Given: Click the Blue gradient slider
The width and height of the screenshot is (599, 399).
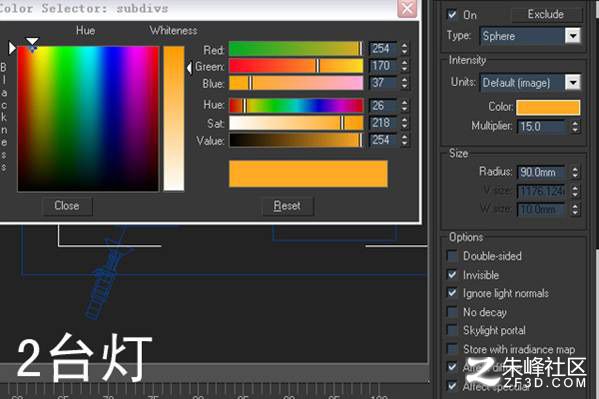Looking at the screenshot, I should (296, 83).
